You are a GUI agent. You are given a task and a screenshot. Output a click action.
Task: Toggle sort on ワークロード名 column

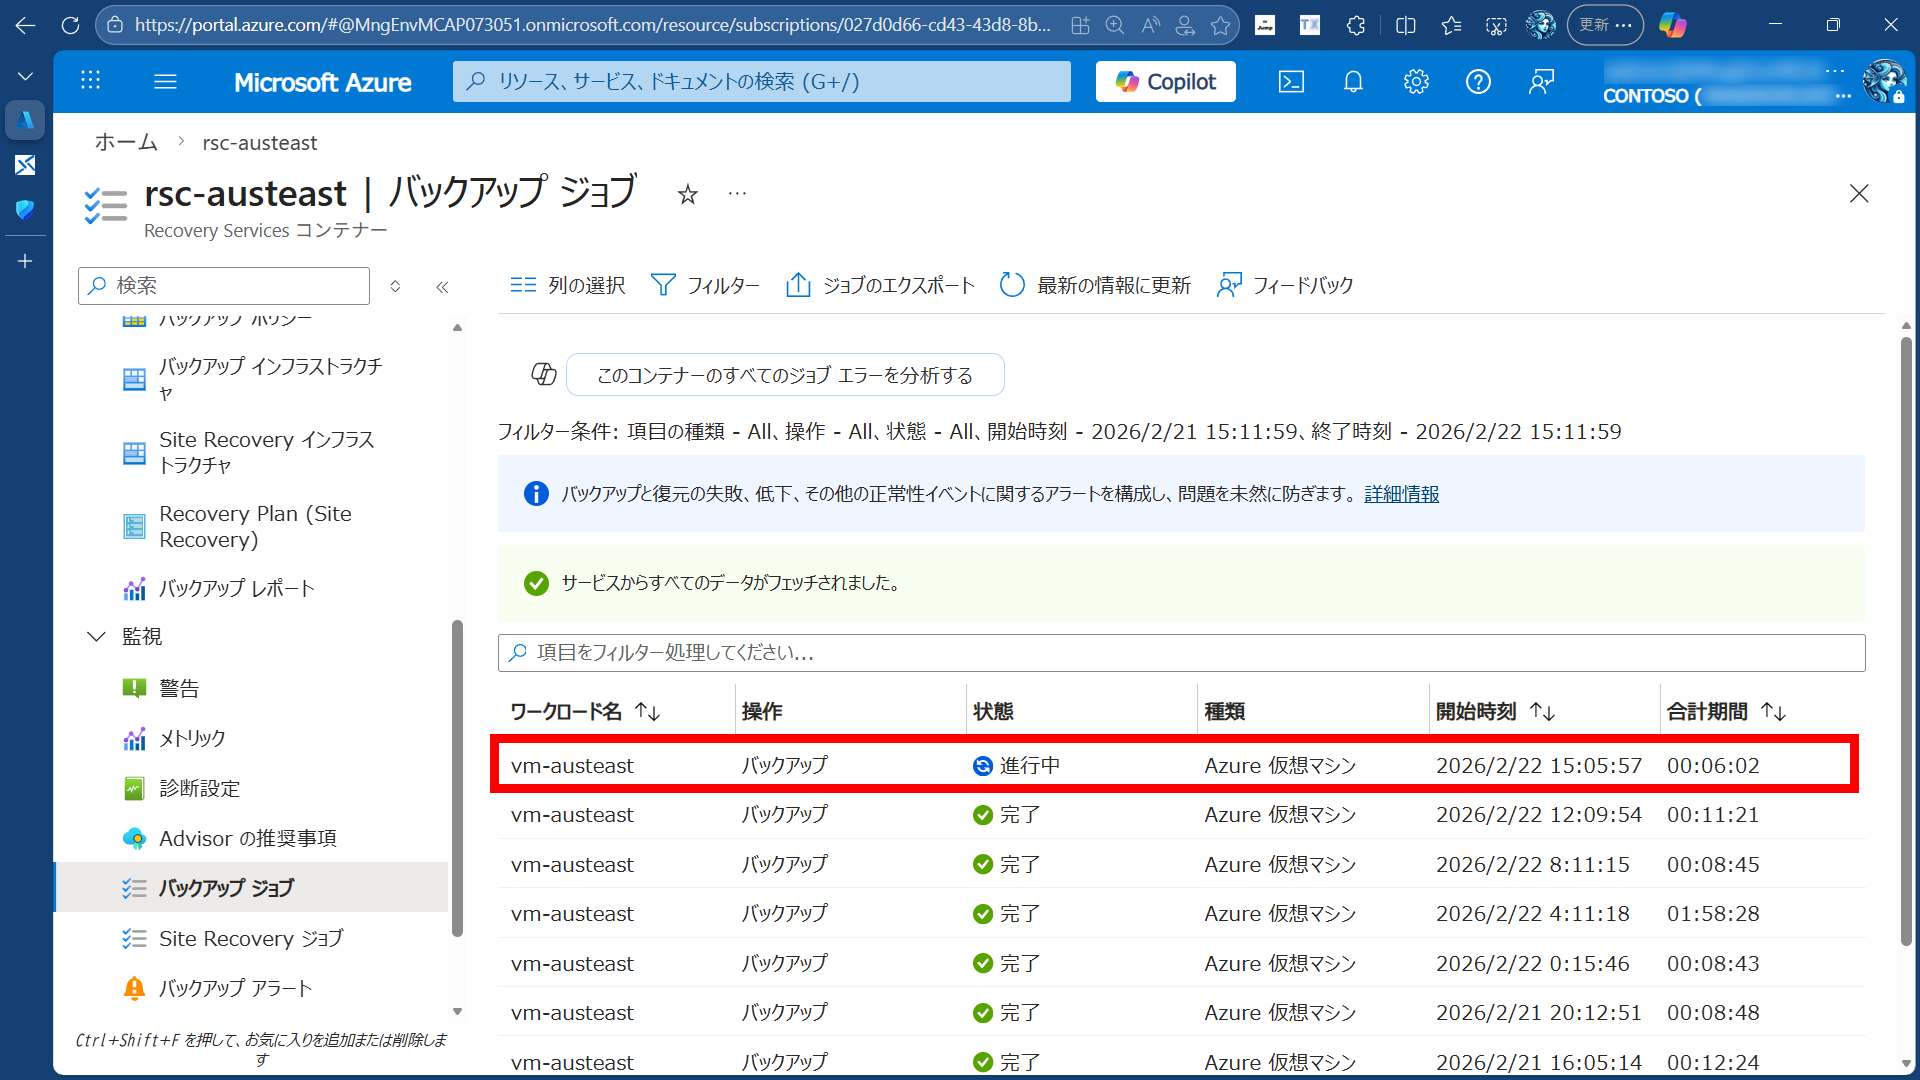tap(648, 711)
